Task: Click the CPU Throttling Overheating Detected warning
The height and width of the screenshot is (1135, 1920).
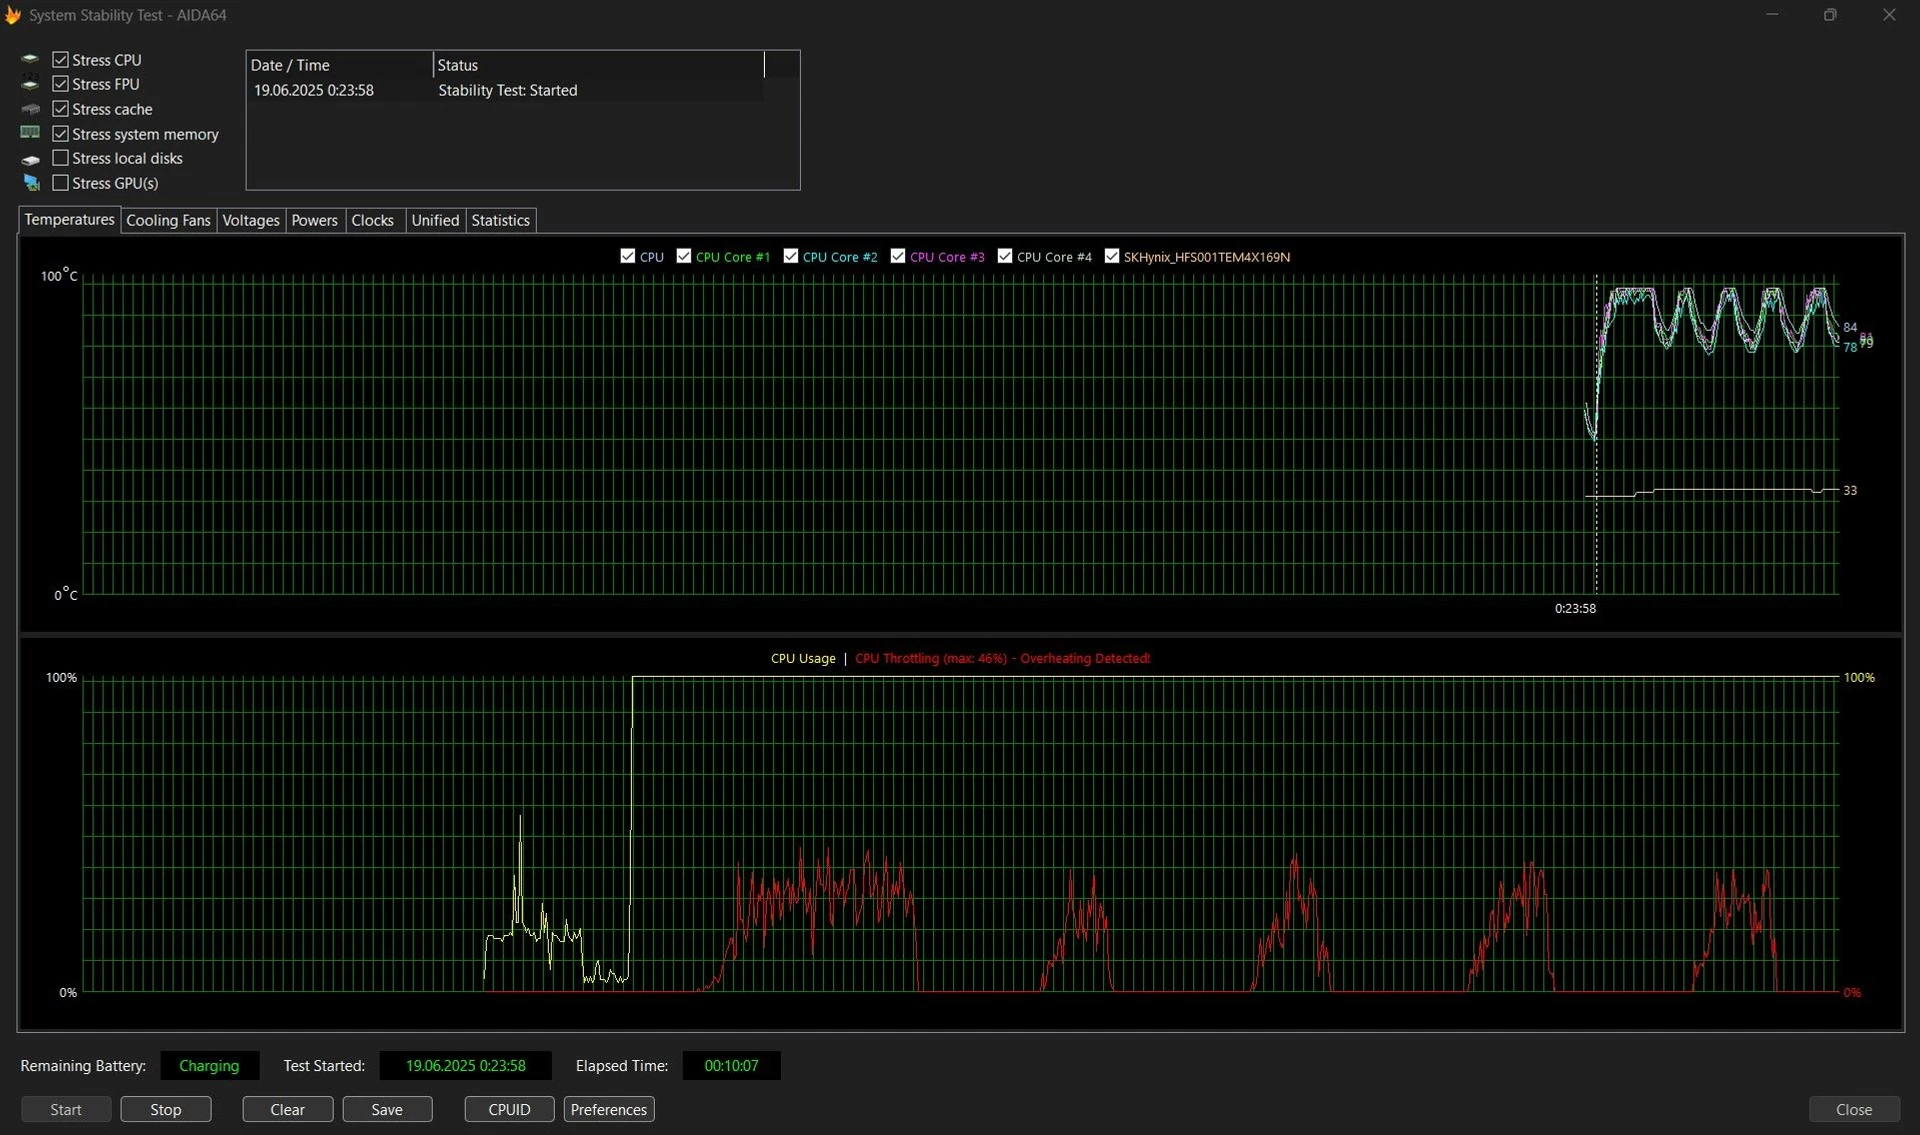Action: click(1002, 658)
